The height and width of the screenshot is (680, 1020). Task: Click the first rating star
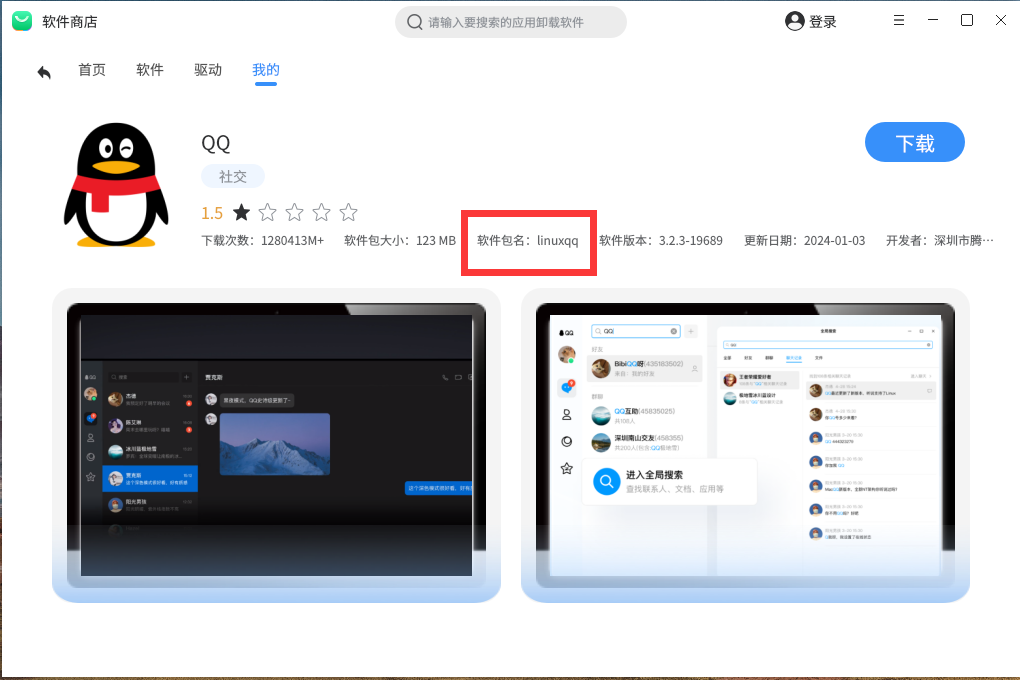241,212
